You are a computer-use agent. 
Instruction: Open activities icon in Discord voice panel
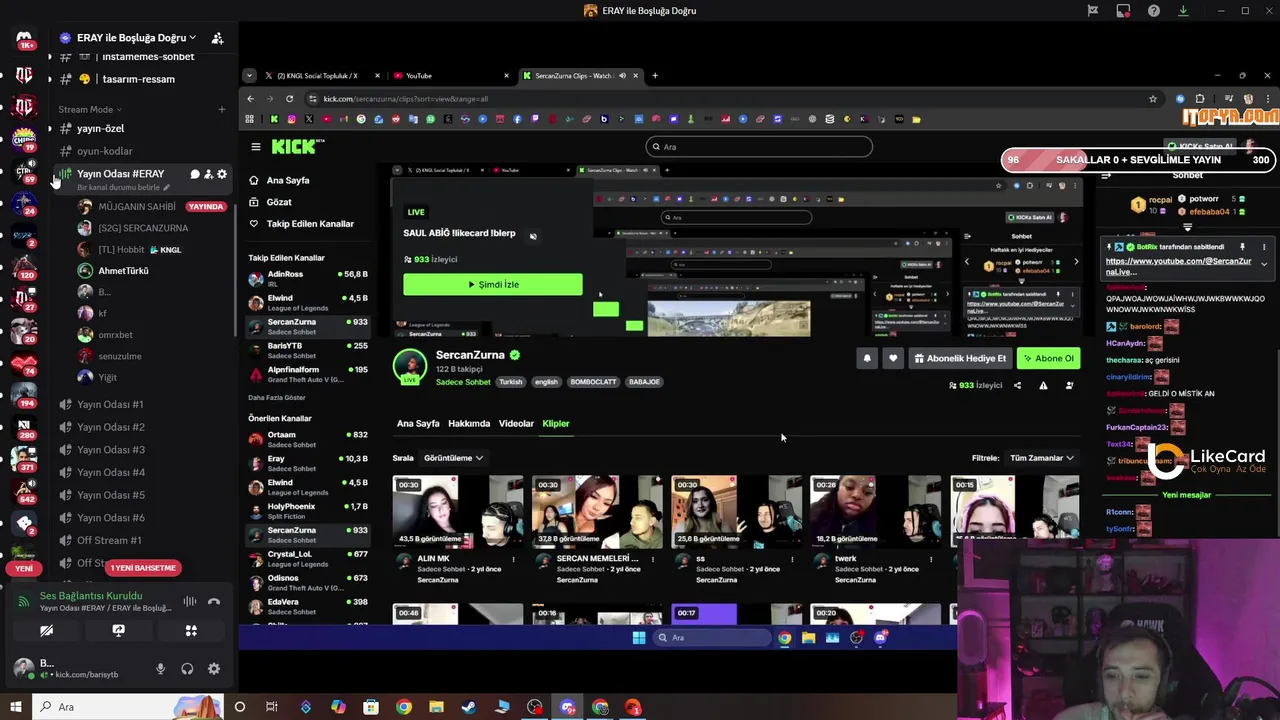pos(191,631)
